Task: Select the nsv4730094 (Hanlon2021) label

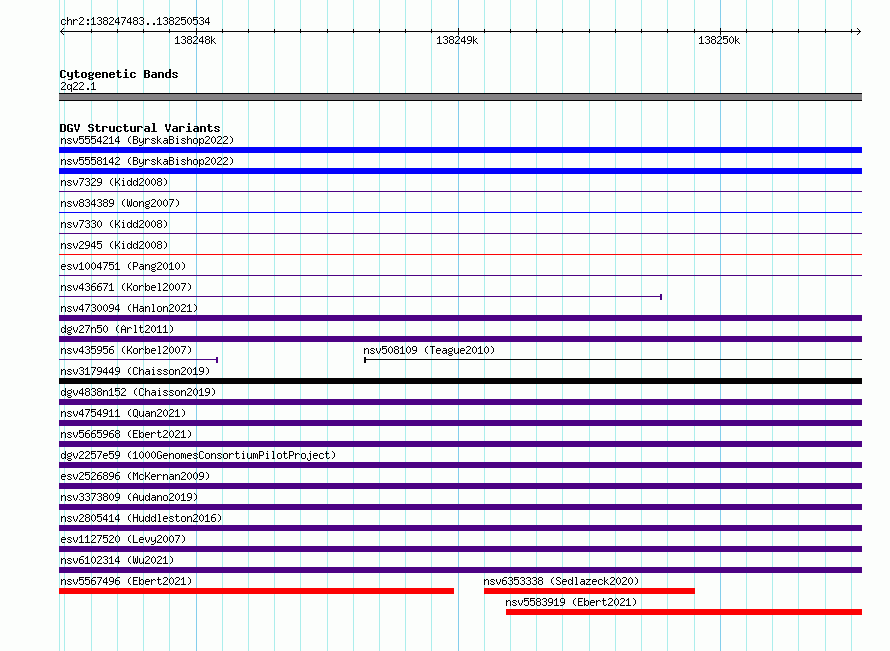Action: point(129,308)
